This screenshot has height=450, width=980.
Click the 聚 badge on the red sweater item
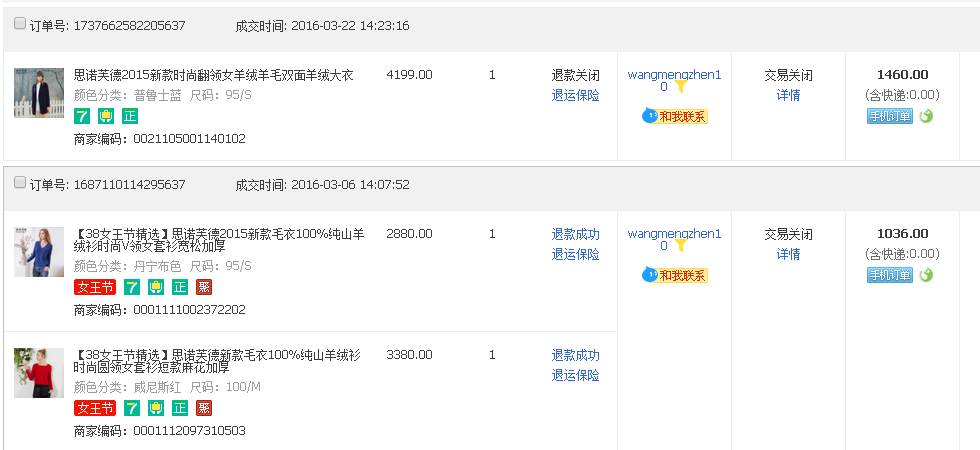click(204, 408)
